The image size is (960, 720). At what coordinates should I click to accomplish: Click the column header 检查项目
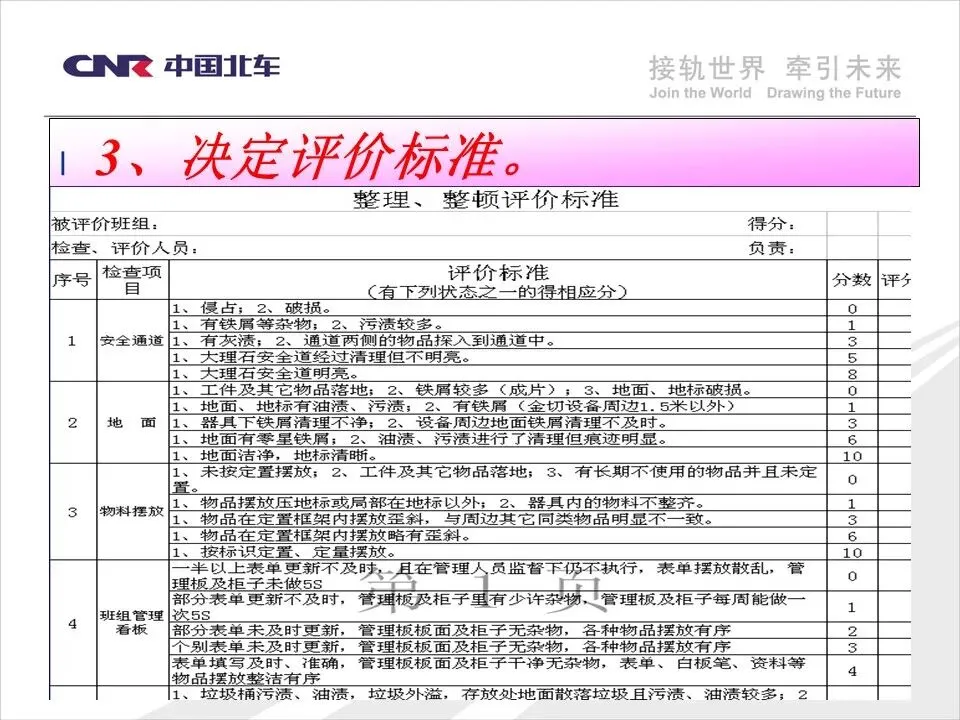coord(132,280)
